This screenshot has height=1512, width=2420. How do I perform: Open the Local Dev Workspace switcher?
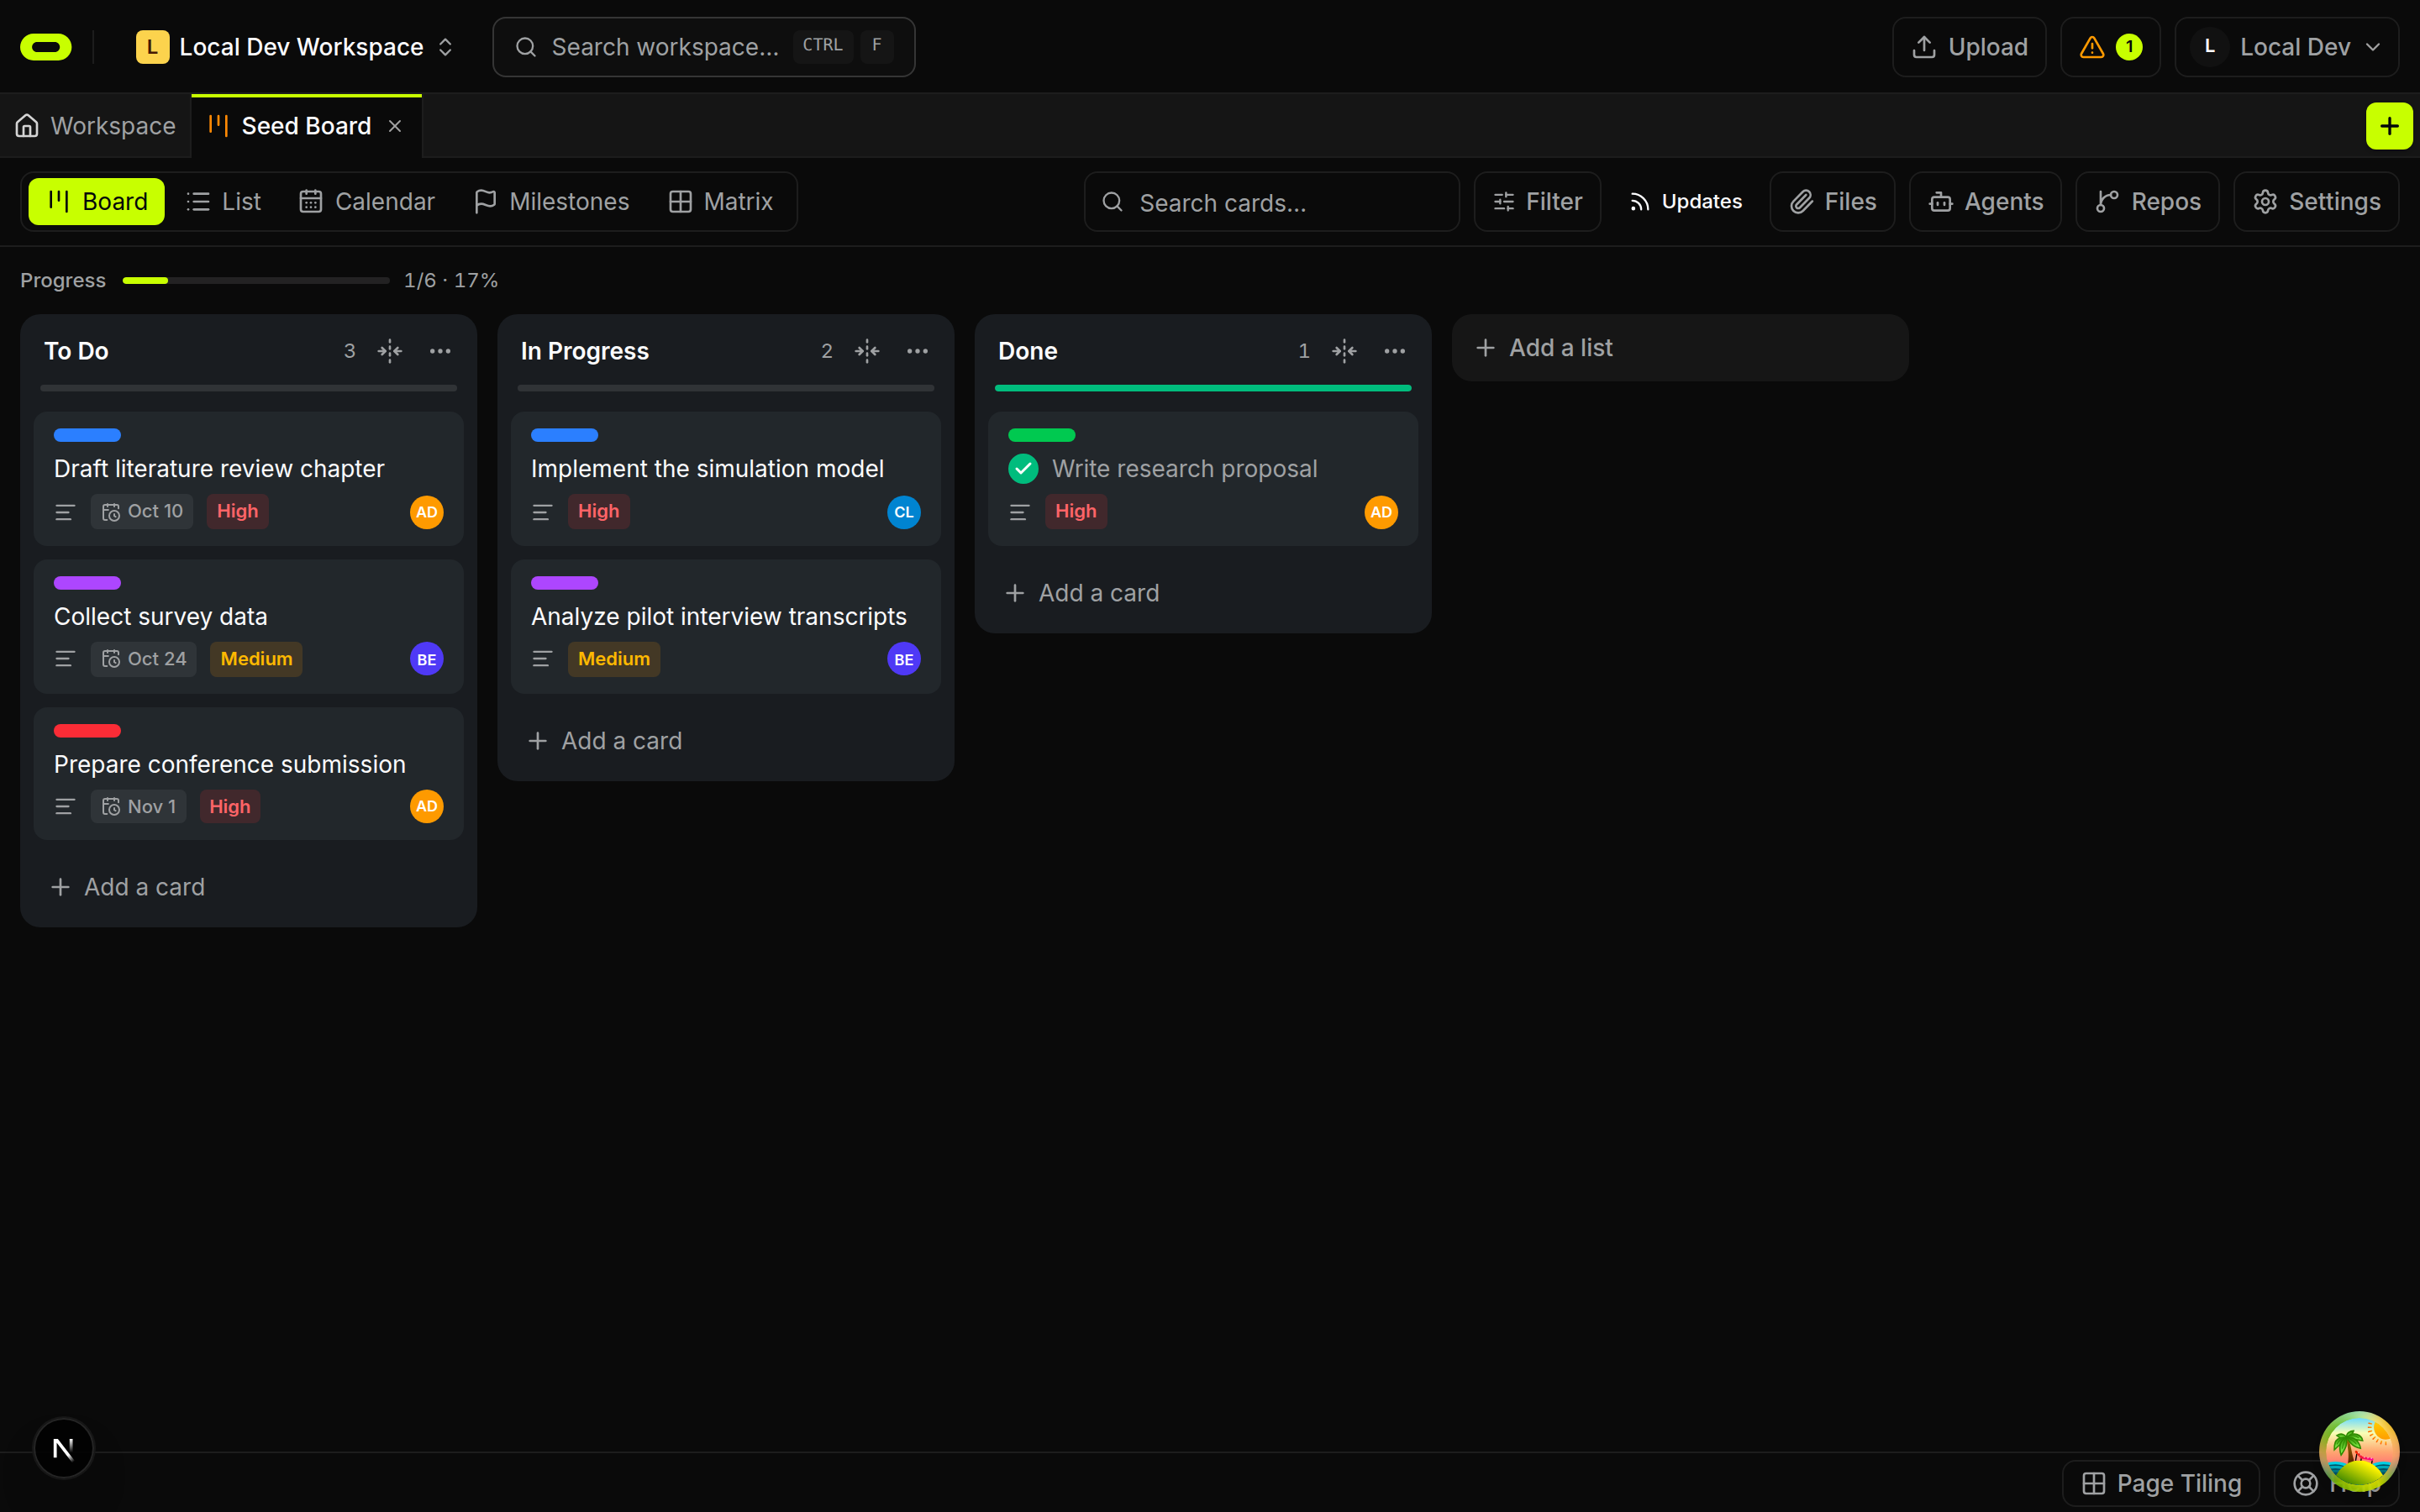[x=296, y=47]
